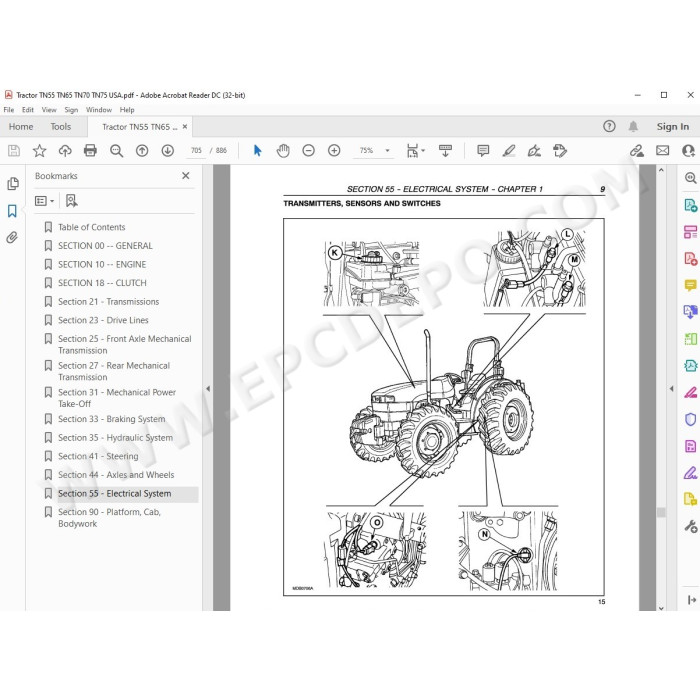Expand the right tools pane arrow
The height and width of the screenshot is (700, 700).
(671, 389)
